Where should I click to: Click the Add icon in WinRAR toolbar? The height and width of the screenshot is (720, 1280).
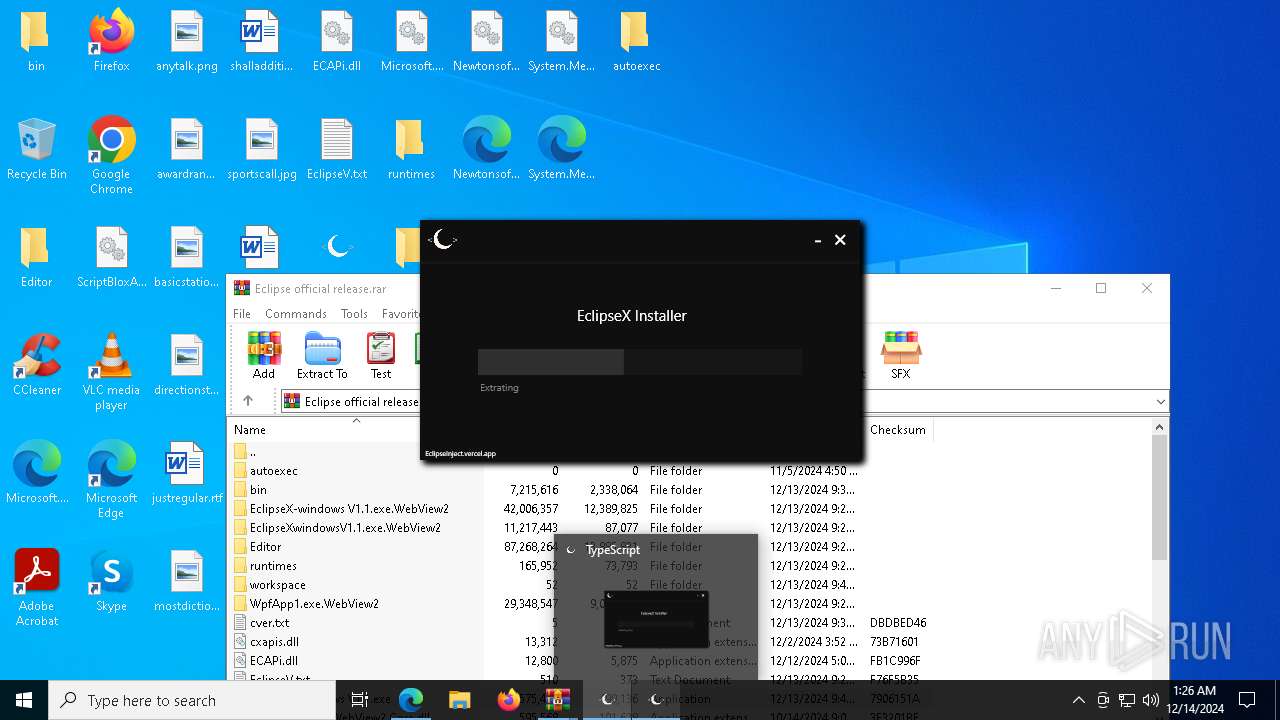(x=264, y=356)
